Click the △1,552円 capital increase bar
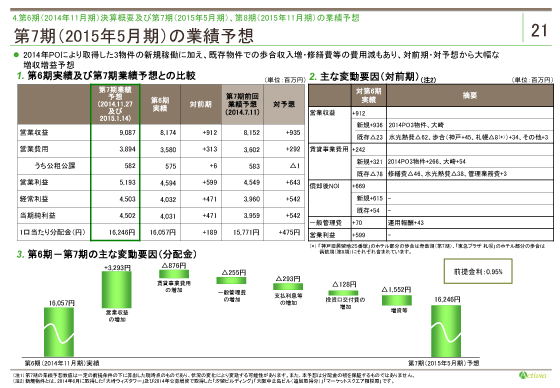Image resolution: width=560 pixels, height=388 pixels. point(397,300)
